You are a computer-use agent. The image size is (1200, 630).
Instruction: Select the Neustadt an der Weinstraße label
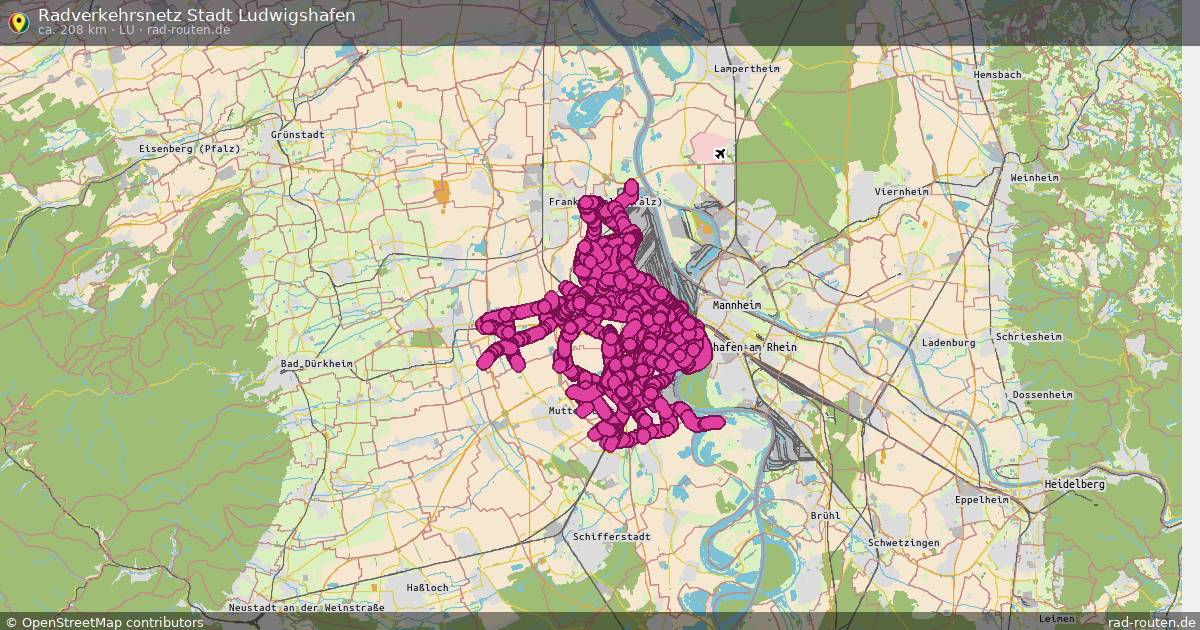point(305,606)
